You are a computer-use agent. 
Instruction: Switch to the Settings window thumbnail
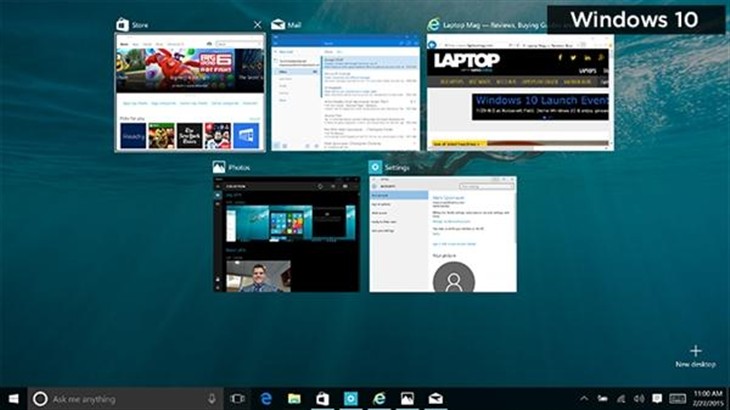443,234
